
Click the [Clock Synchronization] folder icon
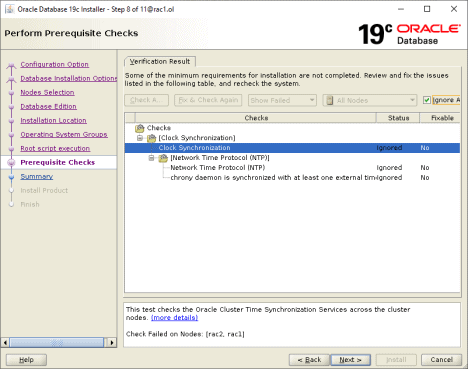coord(152,138)
